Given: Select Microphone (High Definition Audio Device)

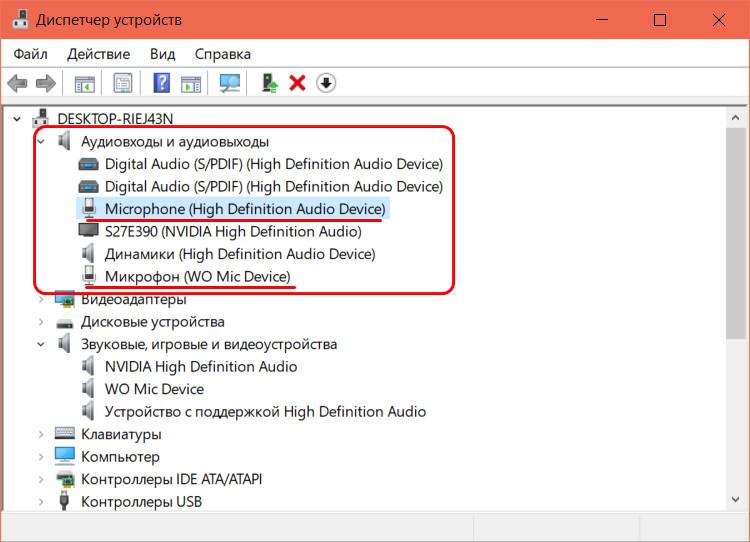Looking at the screenshot, I should pos(245,209).
